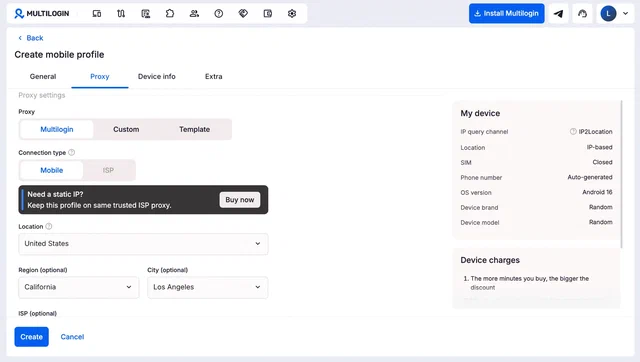Open the Los Angeles city dropdown
The width and height of the screenshot is (640, 362).
(x=207, y=287)
